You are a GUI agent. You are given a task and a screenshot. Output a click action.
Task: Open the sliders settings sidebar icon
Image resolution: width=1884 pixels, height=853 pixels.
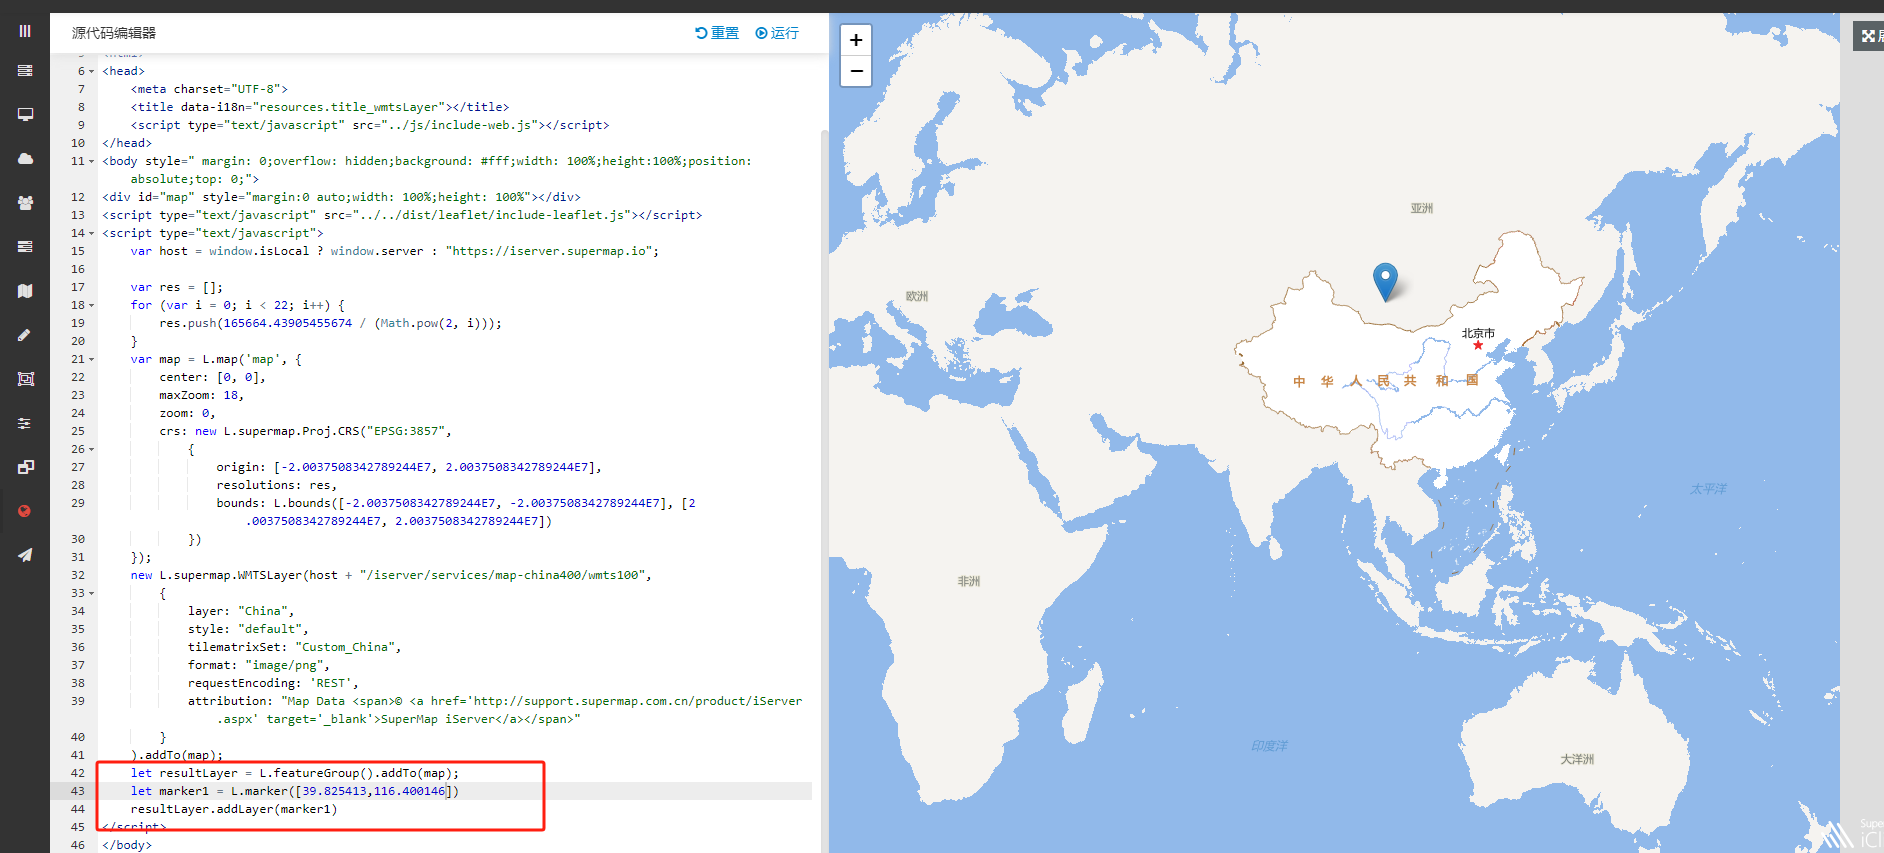(x=25, y=423)
